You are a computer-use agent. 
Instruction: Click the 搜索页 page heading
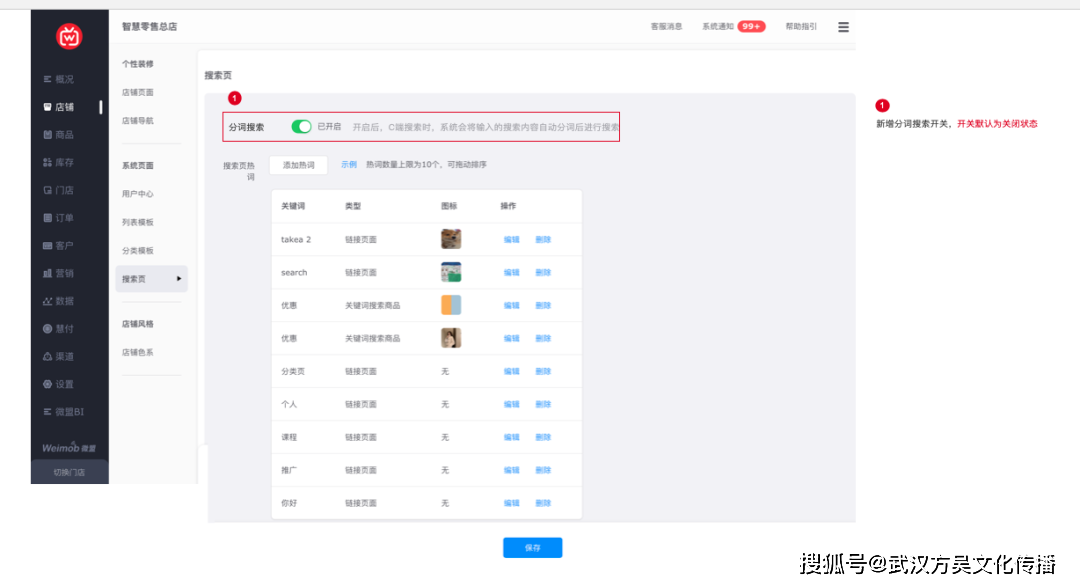pos(218,75)
